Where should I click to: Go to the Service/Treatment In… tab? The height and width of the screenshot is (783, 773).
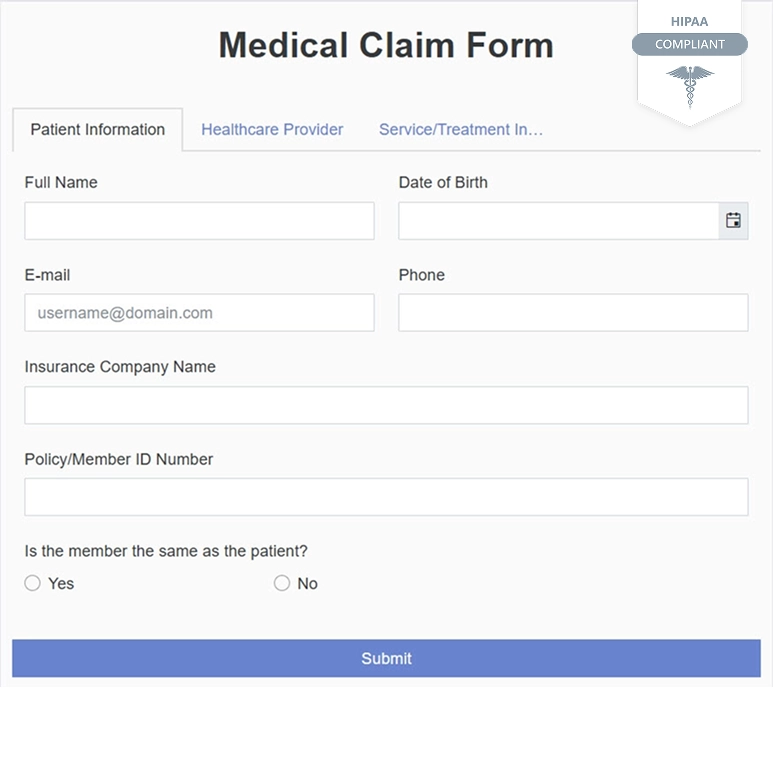[461, 130]
